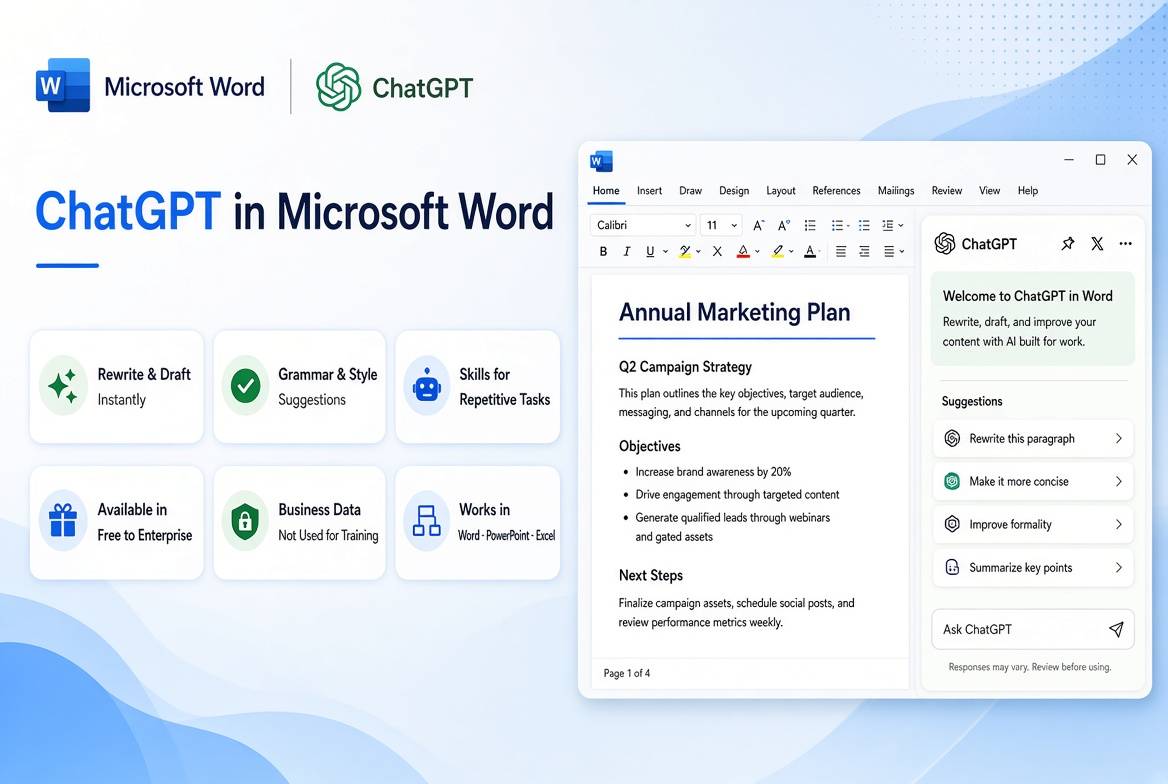
Task: Switch to the Home tab
Action: (606, 191)
